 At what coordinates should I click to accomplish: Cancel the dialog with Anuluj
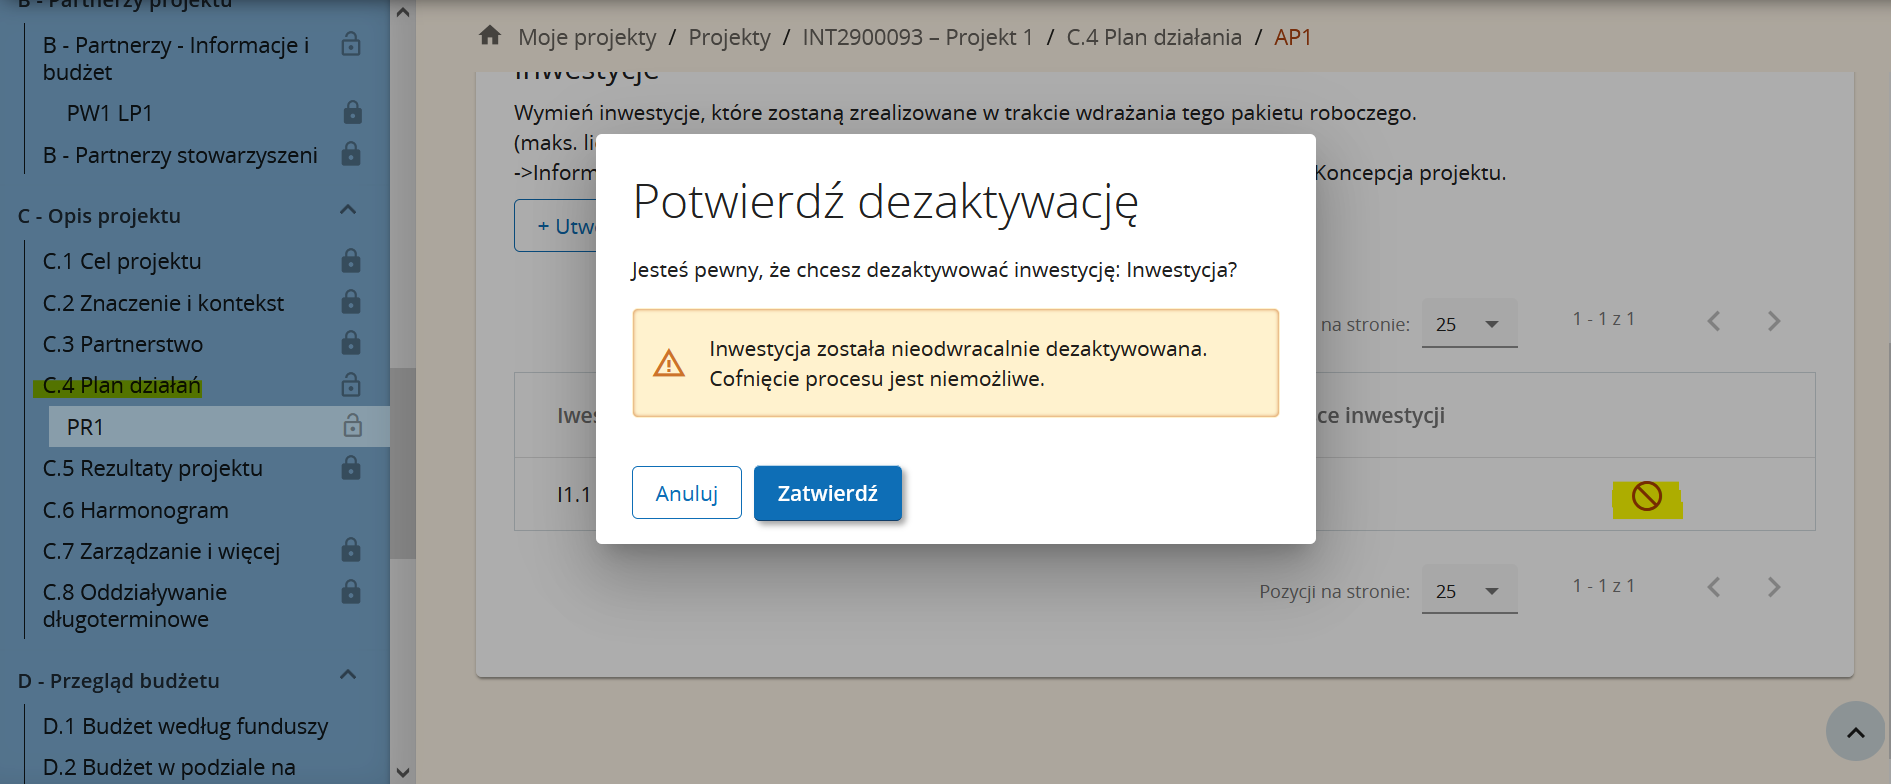[686, 493]
